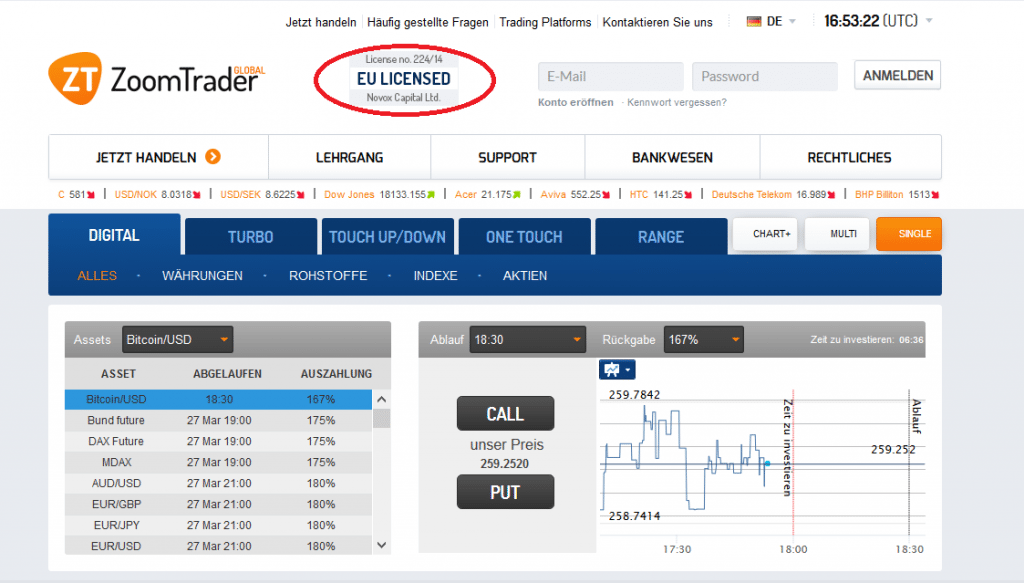Open the Rechtliches menu

point(850,157)
